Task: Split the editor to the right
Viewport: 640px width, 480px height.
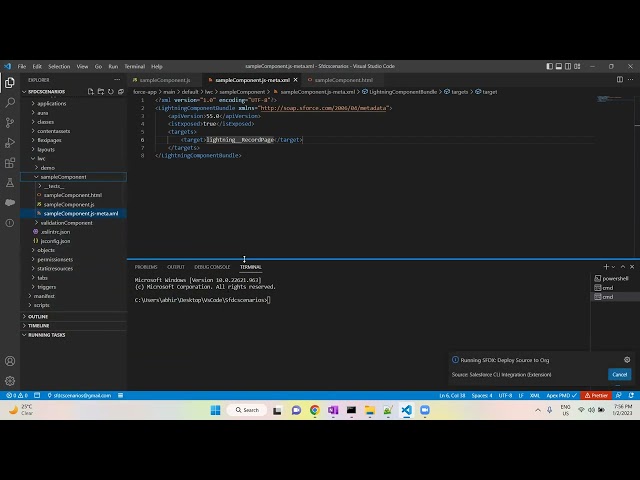Action: click(x=620, y=80)
